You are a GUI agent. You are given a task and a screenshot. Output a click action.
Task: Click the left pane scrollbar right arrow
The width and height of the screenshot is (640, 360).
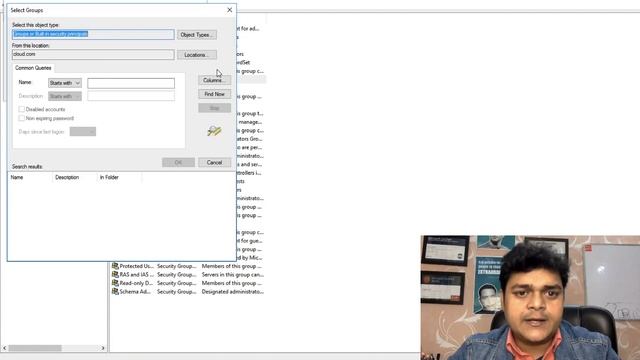[103, 348]
